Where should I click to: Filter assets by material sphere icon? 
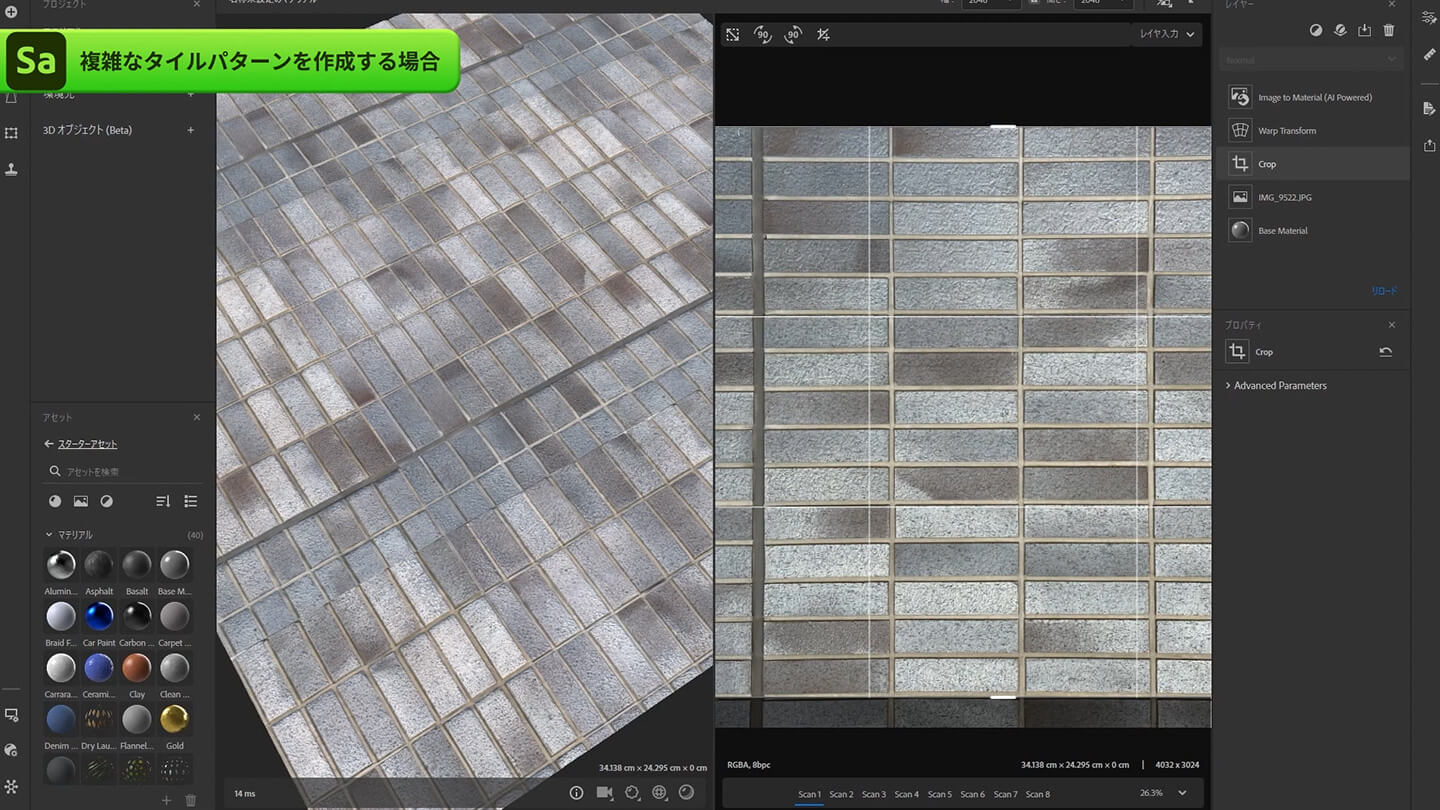[x=55, y=501]
